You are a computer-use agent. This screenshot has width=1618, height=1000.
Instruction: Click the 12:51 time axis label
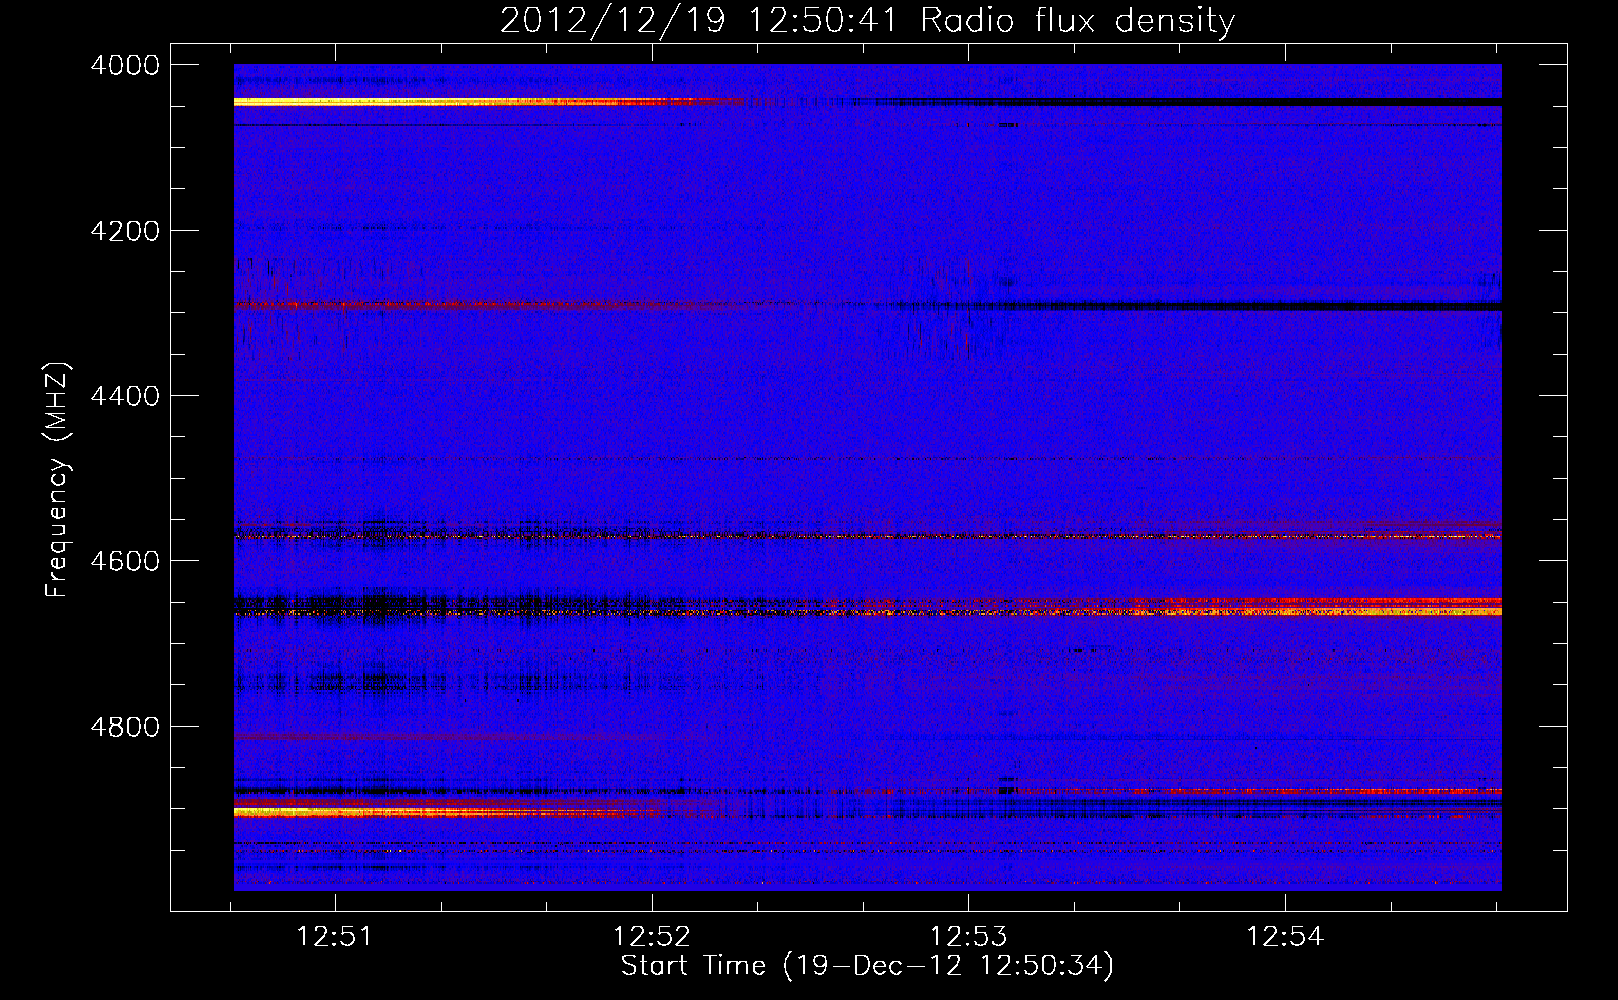pos(335,937)
